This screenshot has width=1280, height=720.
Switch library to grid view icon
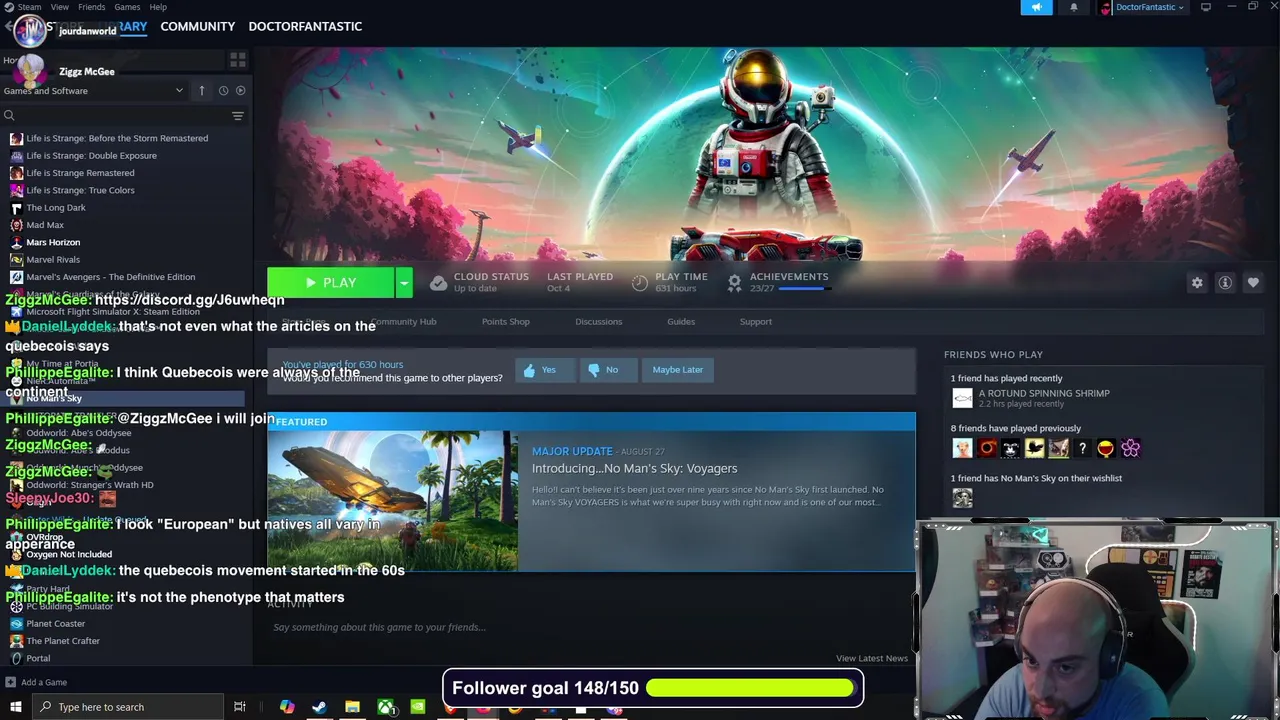(238, 60)
